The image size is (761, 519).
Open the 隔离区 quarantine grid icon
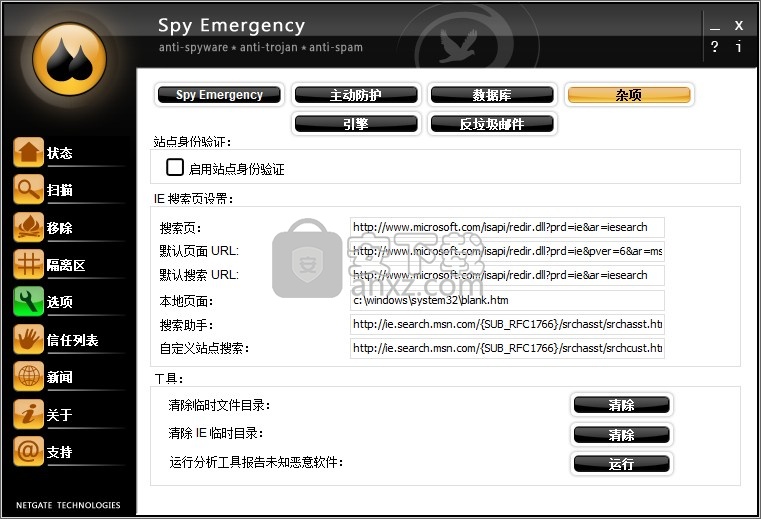click(28, 264)
